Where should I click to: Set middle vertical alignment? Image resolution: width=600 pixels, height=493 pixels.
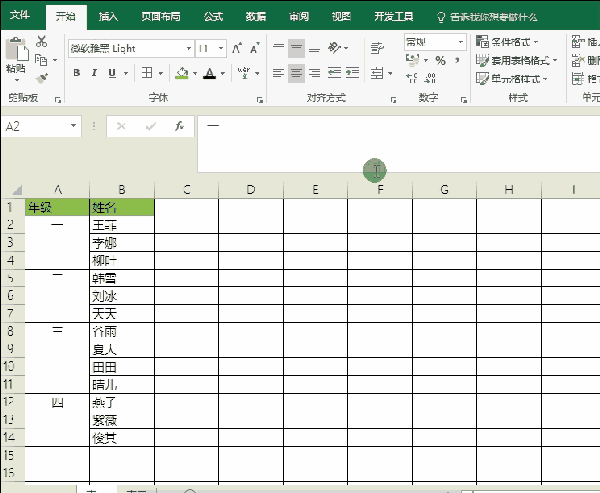pyautogui.click(x=296, y=48)
